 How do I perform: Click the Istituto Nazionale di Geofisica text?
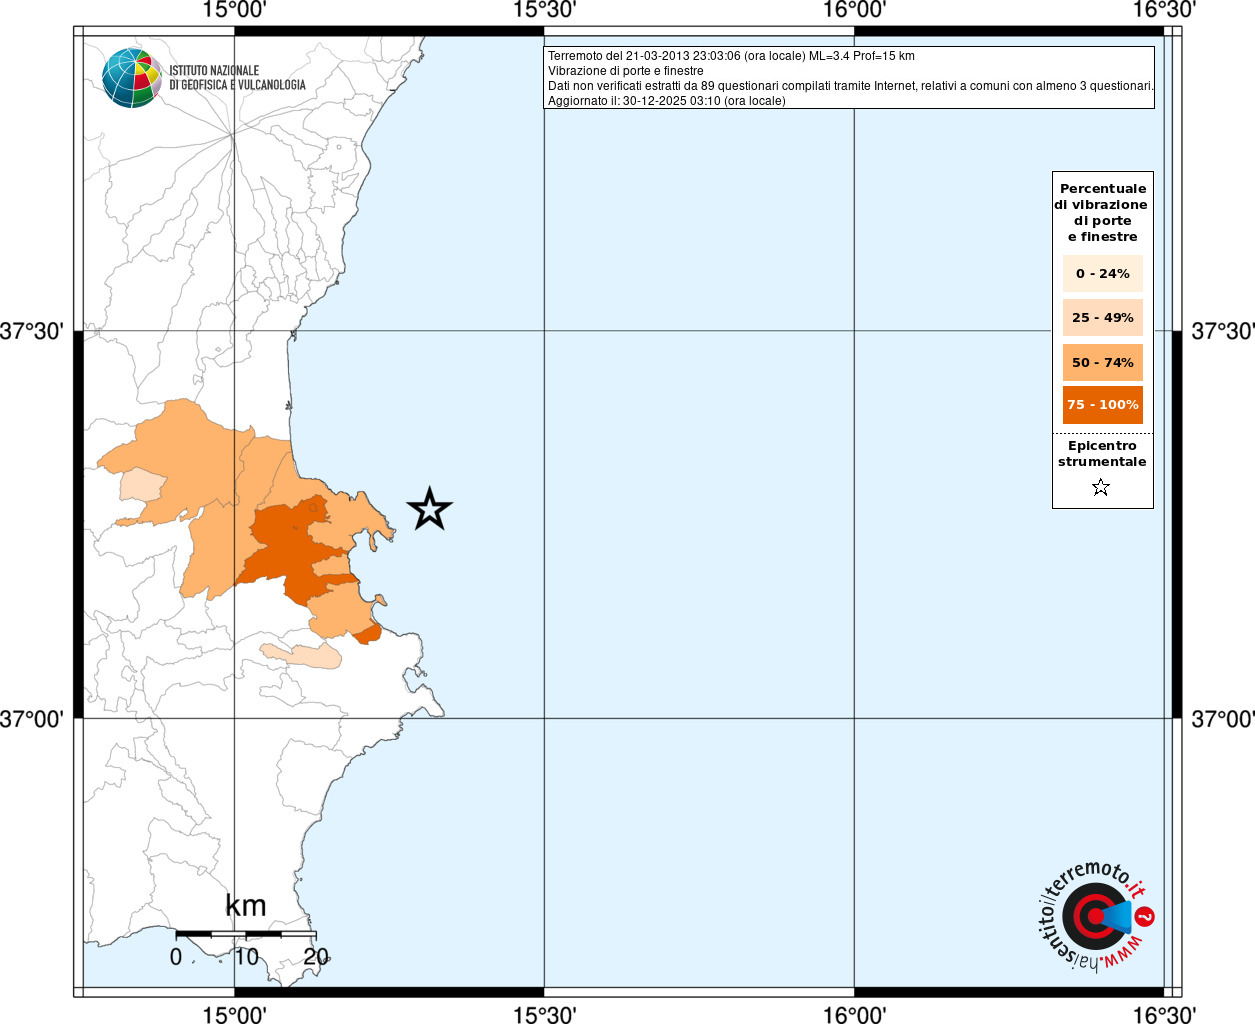237,78
